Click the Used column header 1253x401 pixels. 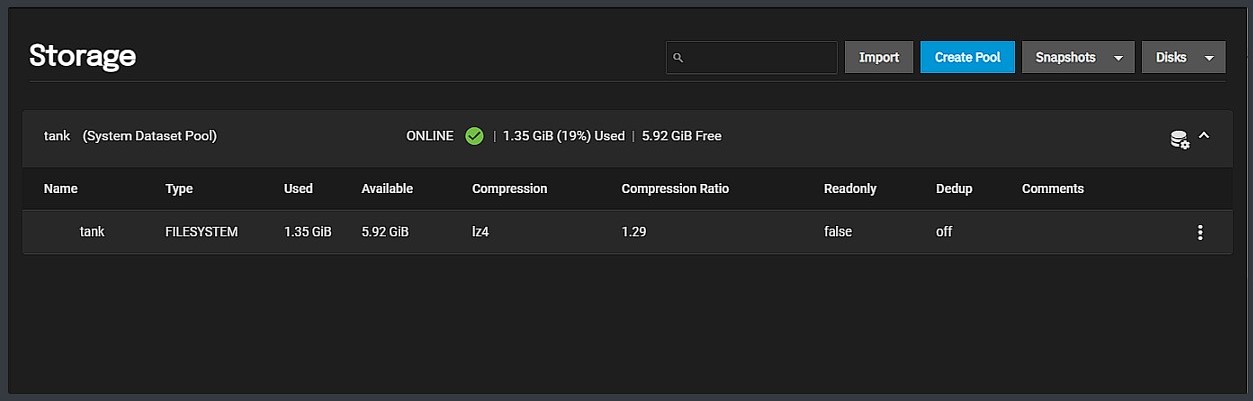click(x=298, y=188)
